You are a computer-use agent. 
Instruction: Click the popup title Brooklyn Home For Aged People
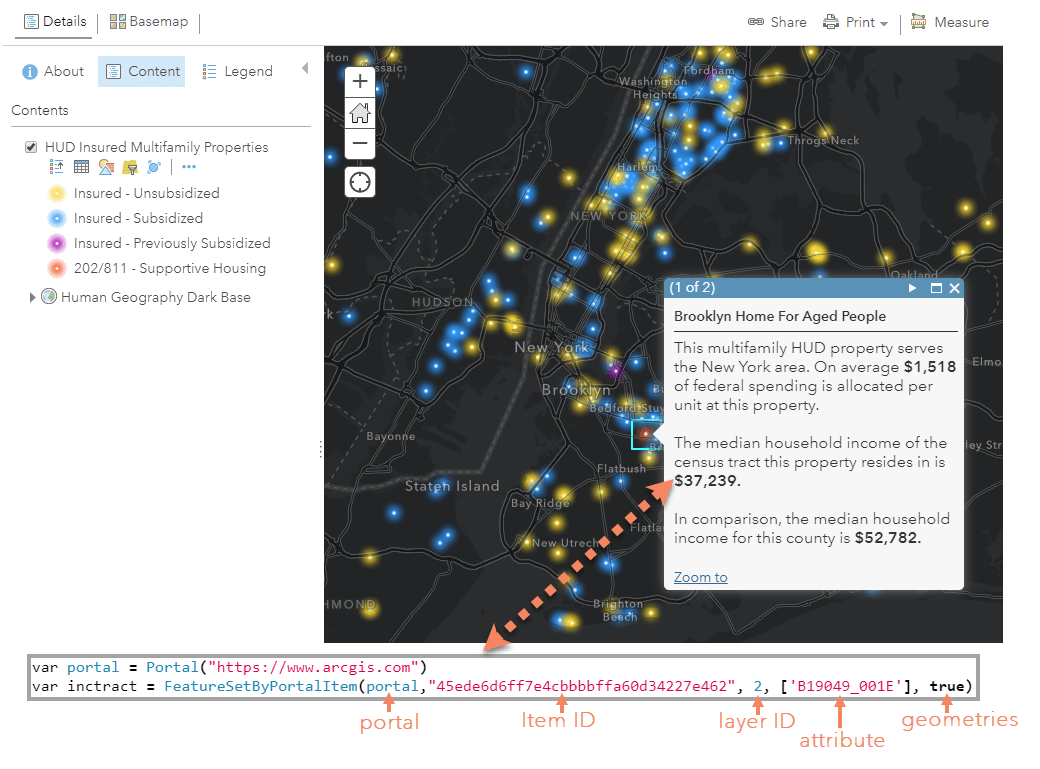pos(780,316)
